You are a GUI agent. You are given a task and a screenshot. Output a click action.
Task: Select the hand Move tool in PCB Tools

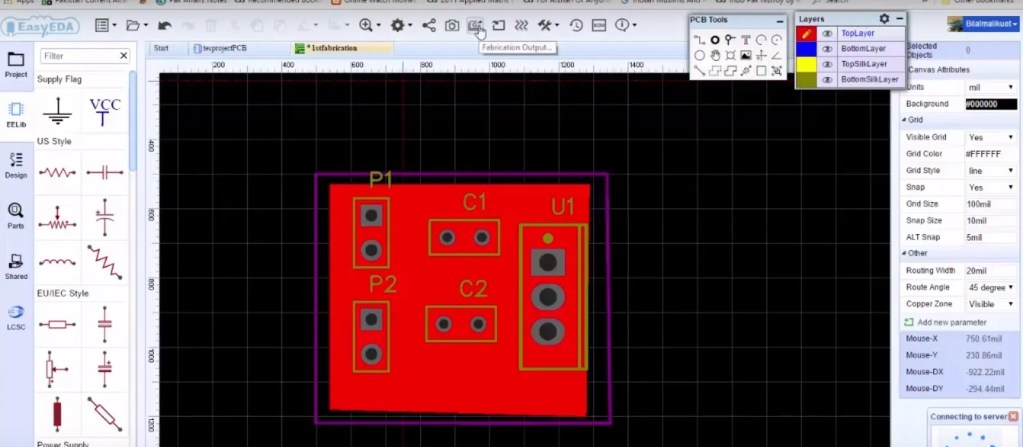(x=715, y=55)
